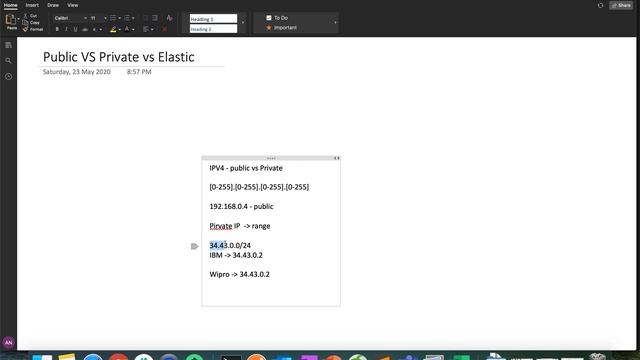Click the 34.43.0.0/24 line
This screenshot has width=640, height=360.
[x=230, y=246]
